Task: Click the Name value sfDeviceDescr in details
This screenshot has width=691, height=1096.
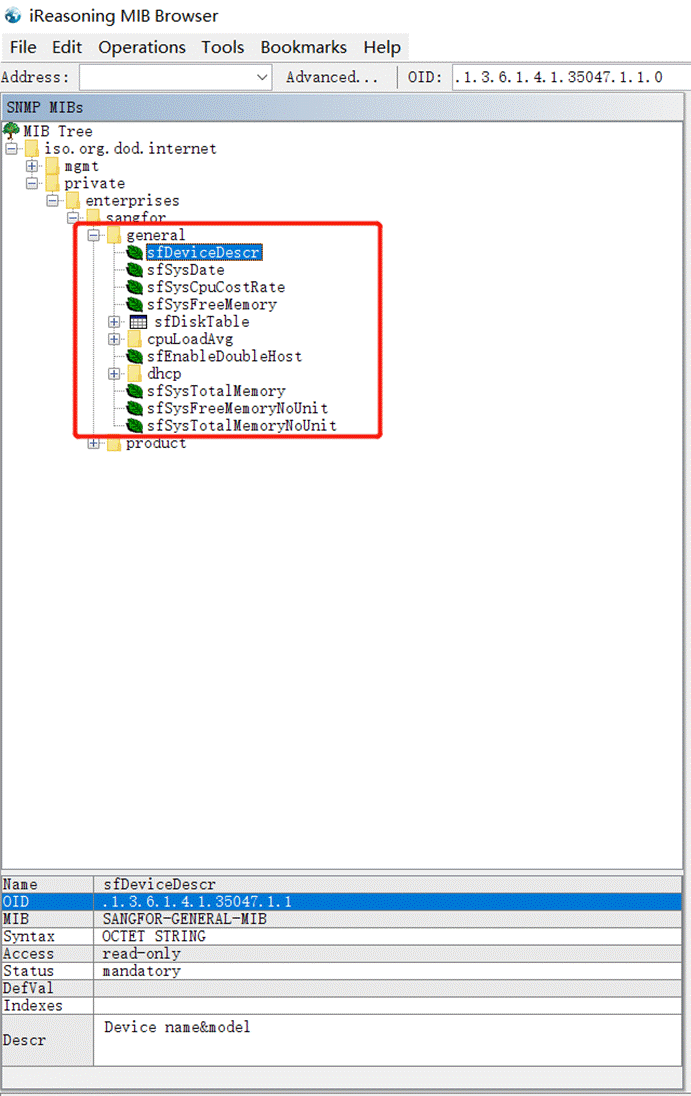Action: pos(159,884)
